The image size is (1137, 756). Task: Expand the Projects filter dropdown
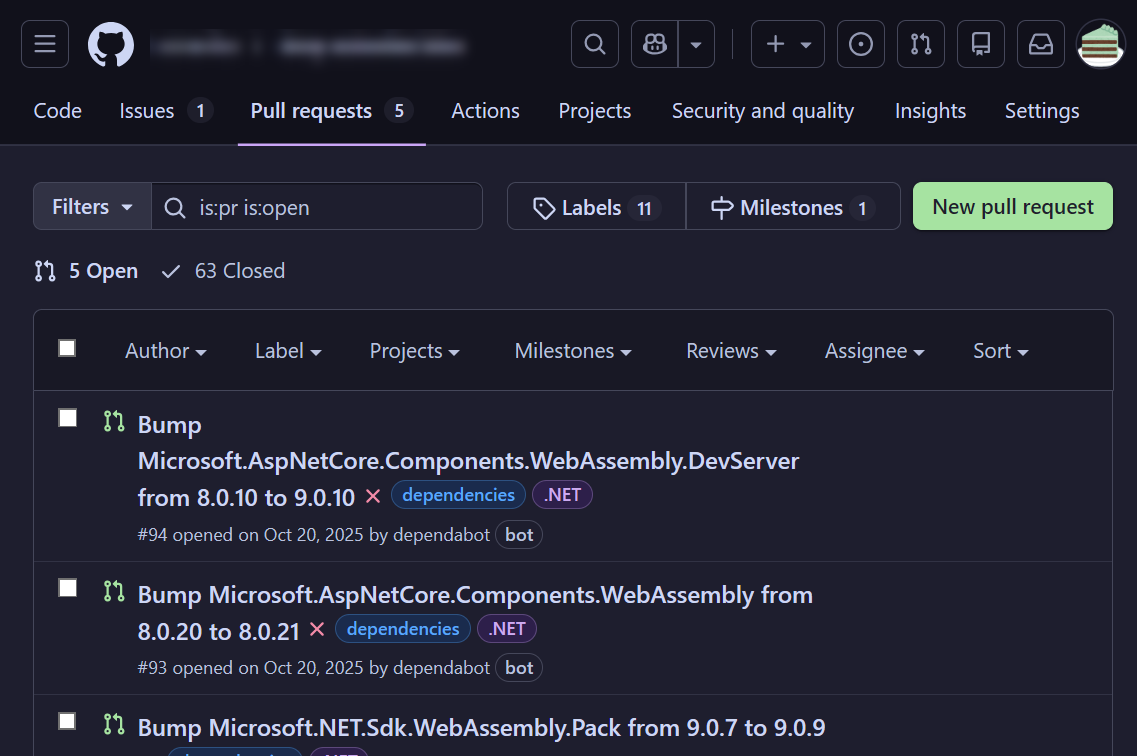click(415, 351)
